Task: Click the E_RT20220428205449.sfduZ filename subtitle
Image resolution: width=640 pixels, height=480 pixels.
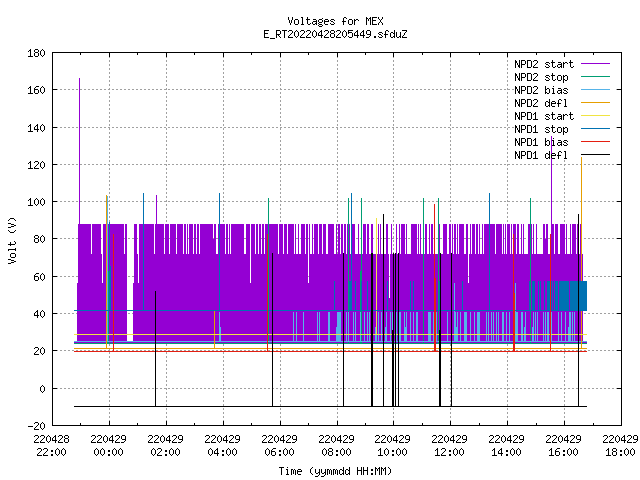Action: point(335,34)
